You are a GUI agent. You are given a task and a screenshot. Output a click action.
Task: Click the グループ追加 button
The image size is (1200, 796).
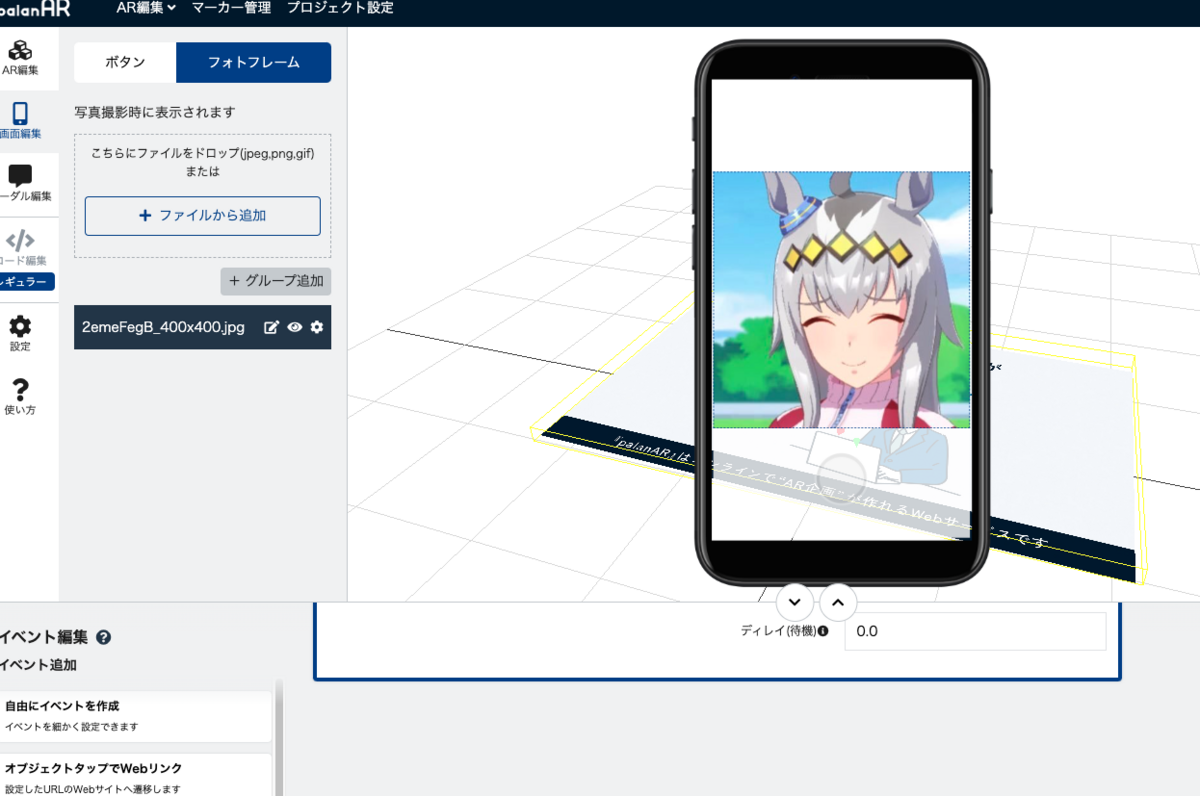(x=276, y=282)
